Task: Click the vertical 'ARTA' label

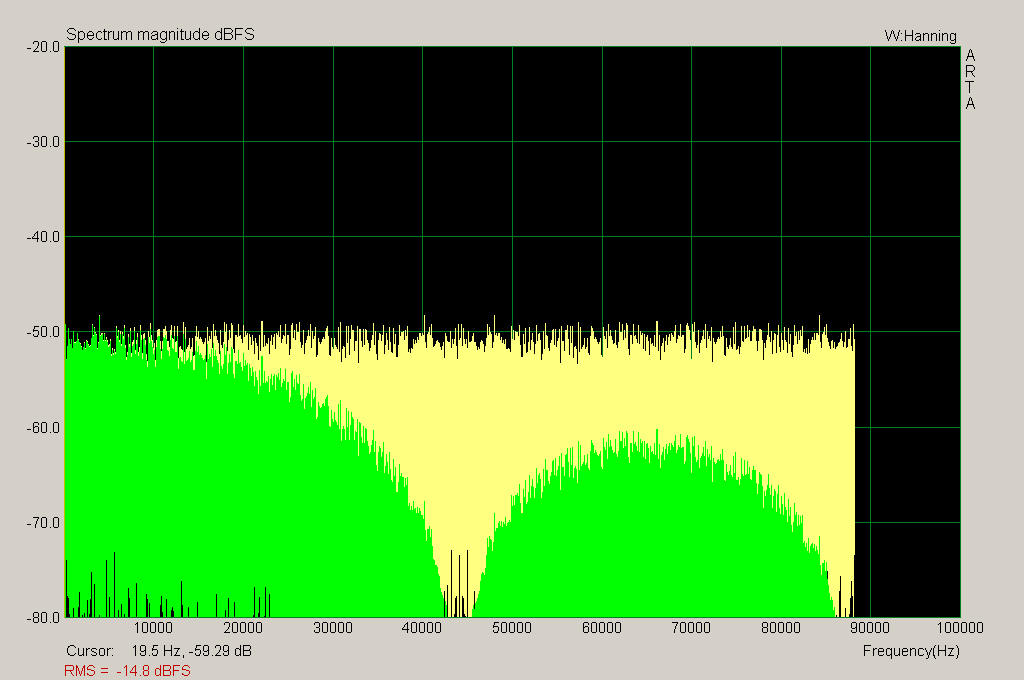Action: [970, 79]
